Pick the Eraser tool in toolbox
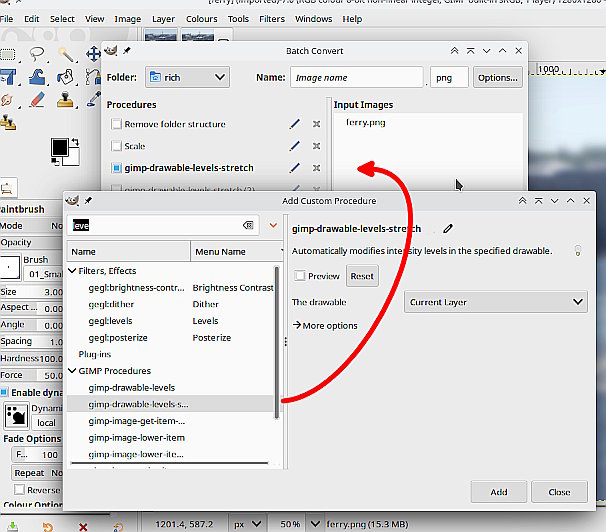The height and width of the screenshot is (532, 606). click(38, 100)
